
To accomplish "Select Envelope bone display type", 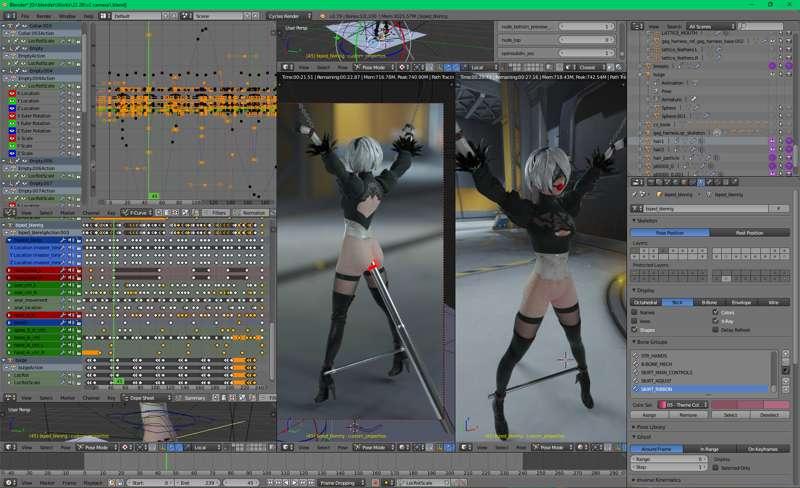I will point(741,302).
